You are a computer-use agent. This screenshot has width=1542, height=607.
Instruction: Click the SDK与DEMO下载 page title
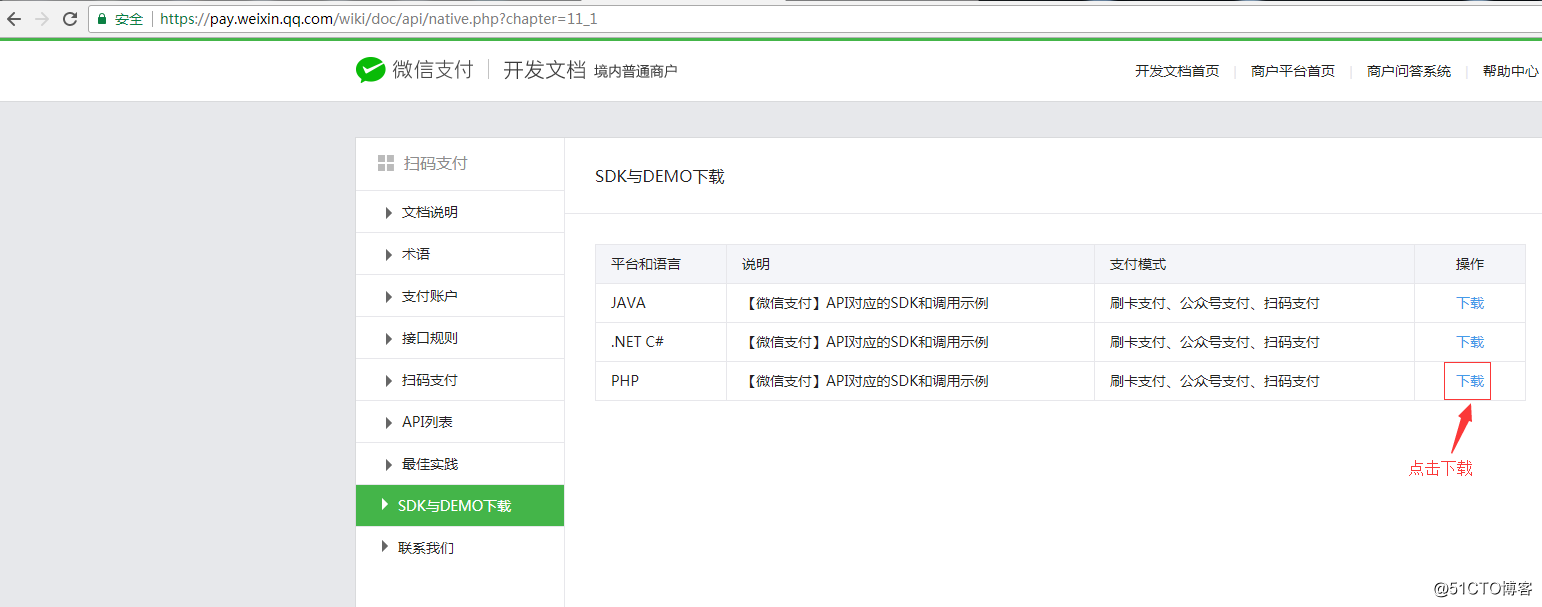pyautogui.click(x=660, y=176)
